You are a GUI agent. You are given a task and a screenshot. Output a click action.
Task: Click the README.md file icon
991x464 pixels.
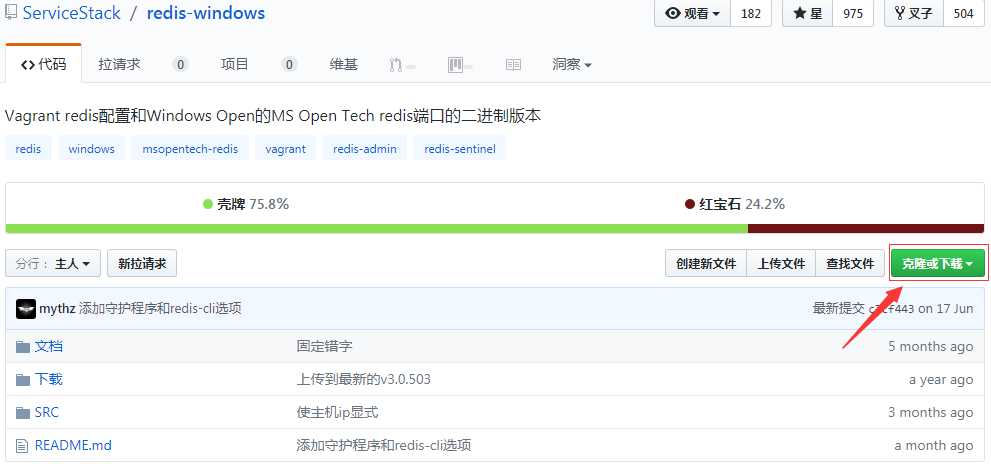coord(23,446)
